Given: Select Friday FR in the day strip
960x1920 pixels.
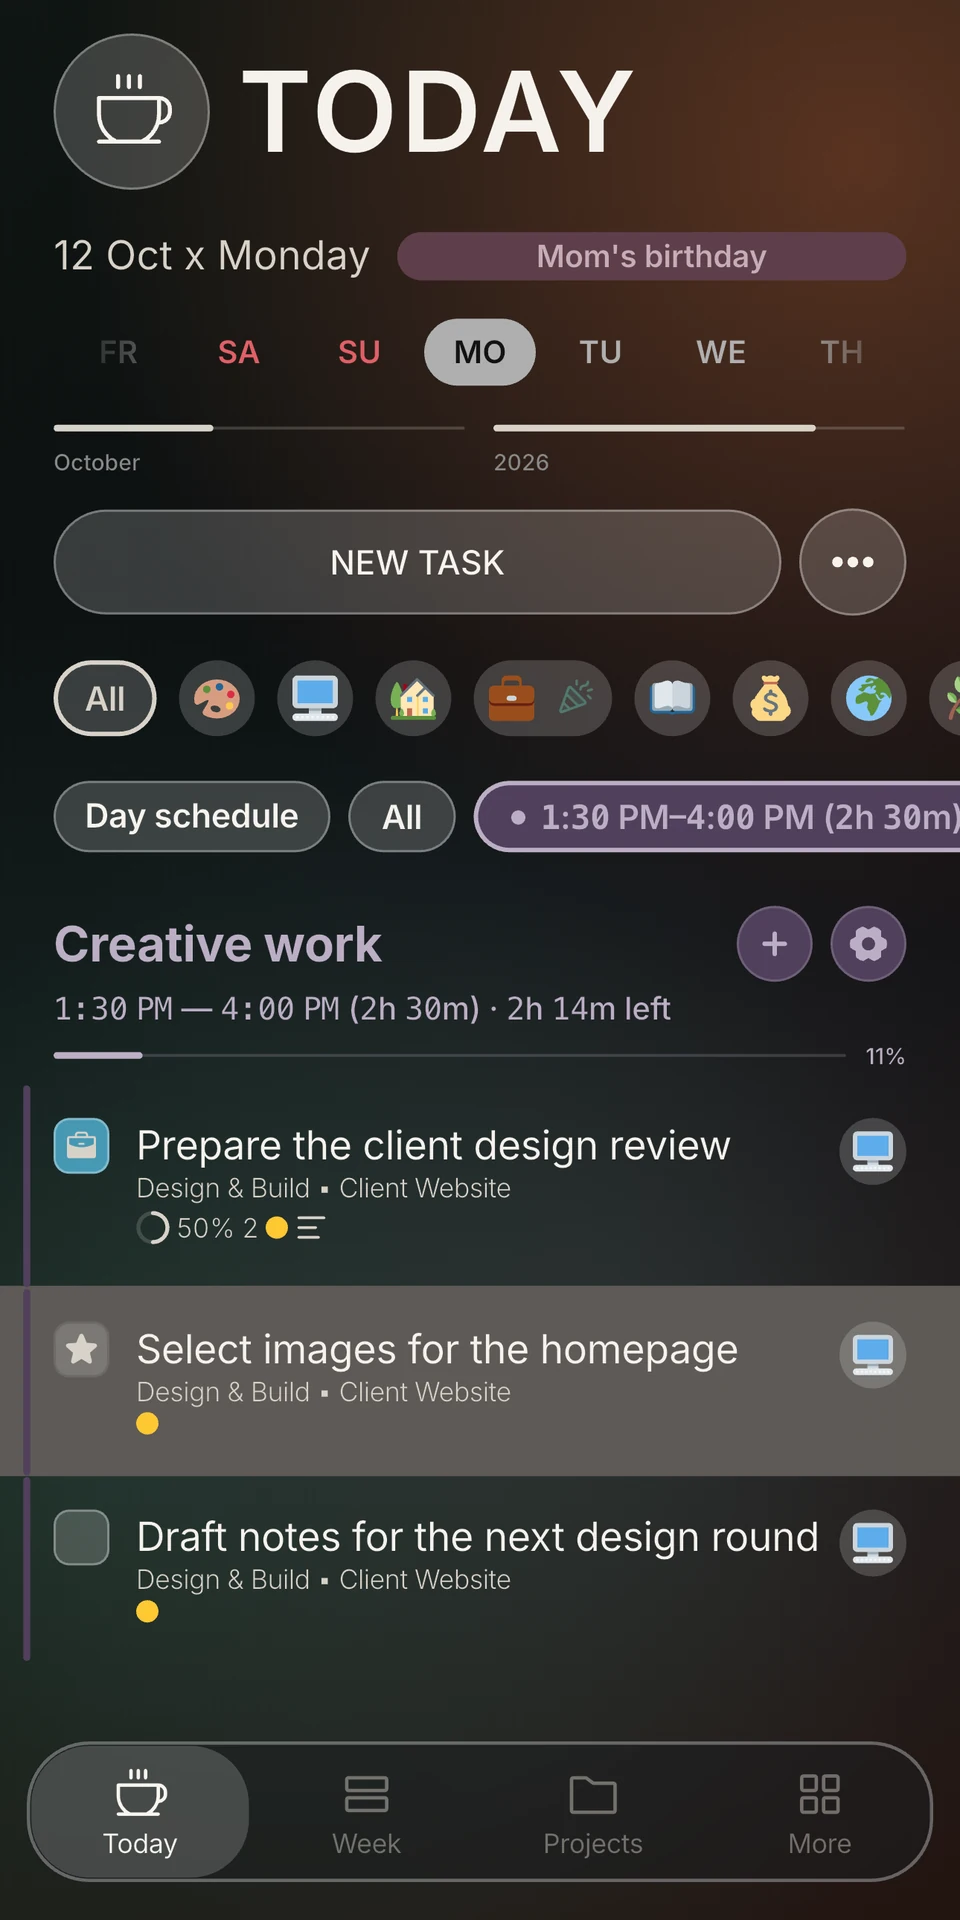Looking at the screenshot, I should coord(118,352).
